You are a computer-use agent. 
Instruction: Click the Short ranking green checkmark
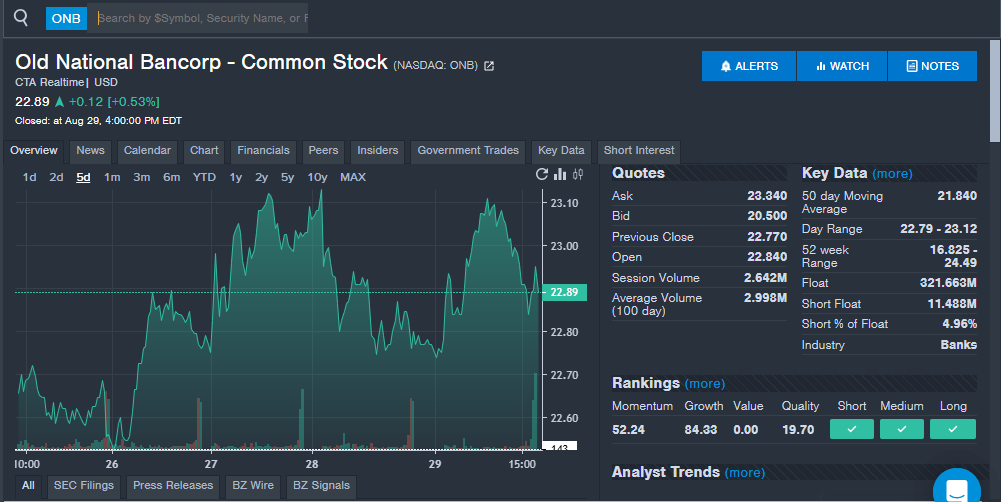click(x=852, y=429)
